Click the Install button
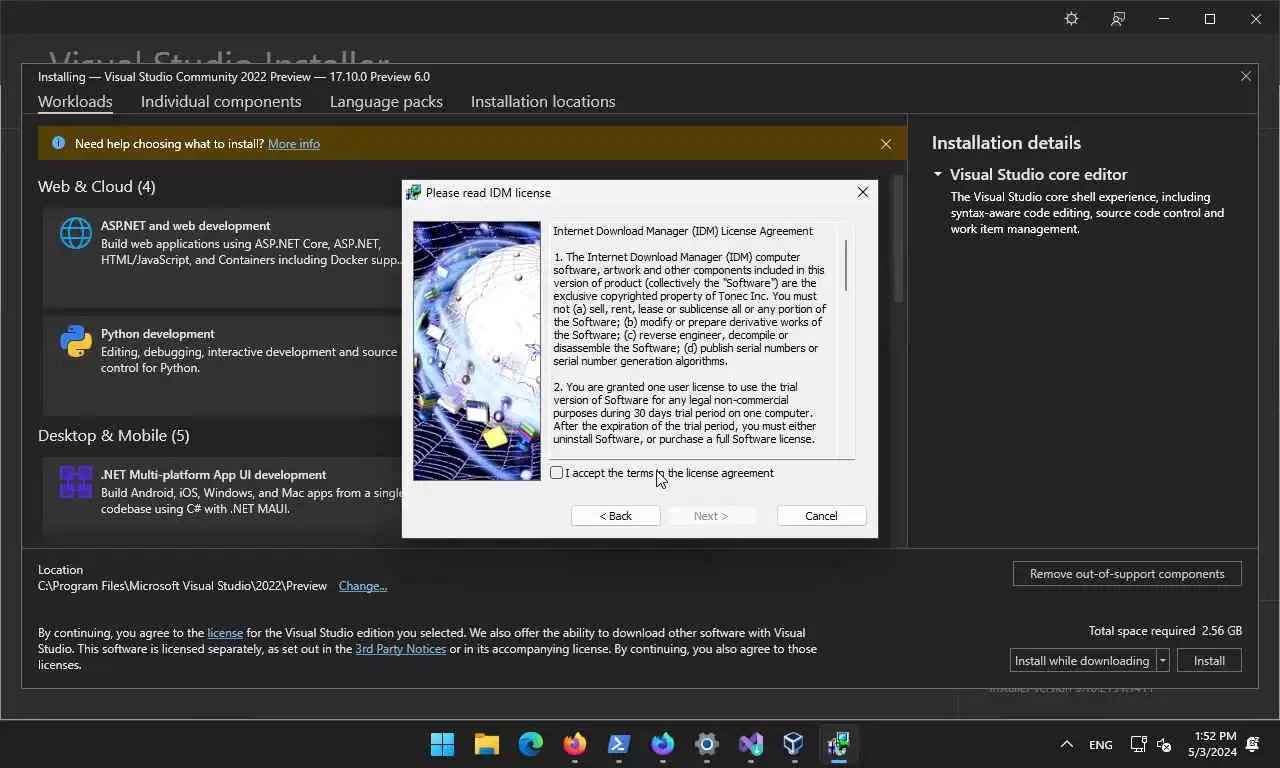Screen dimensions: 1280x768 click(1209, 661)
